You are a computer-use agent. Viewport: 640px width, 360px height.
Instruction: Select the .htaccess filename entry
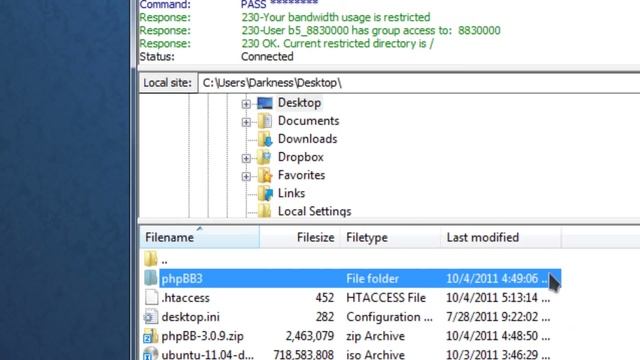[185, 298]
